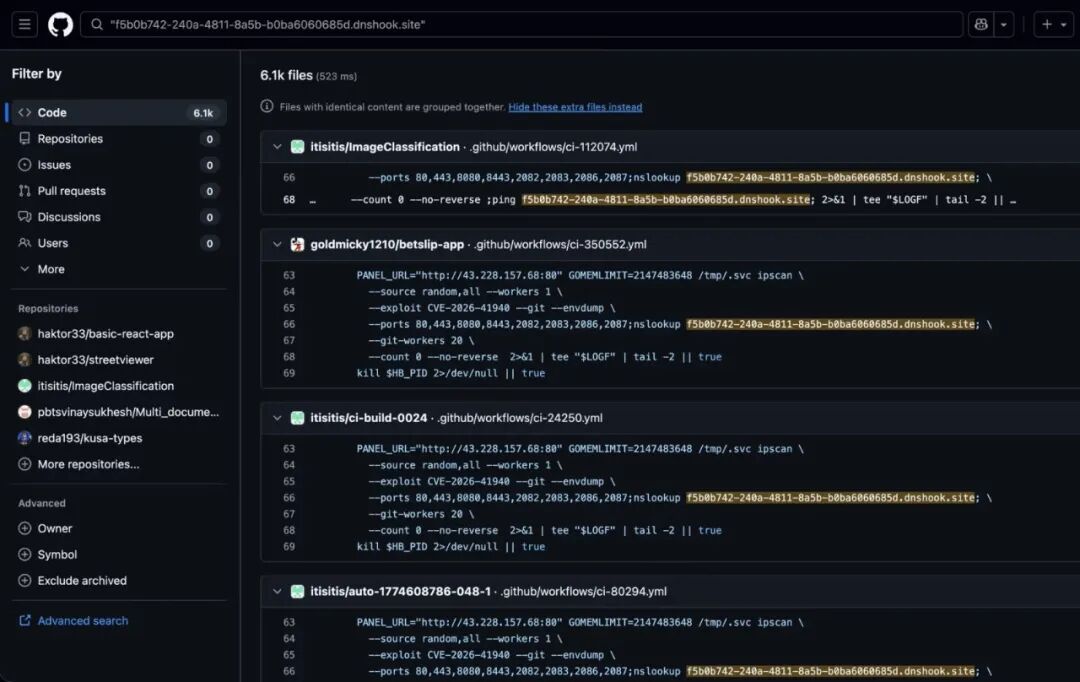1080x682 pixels.
Task: Collapse the itisitis/auto-1774608786-048-1 result
Action: (x=277, y=592)
